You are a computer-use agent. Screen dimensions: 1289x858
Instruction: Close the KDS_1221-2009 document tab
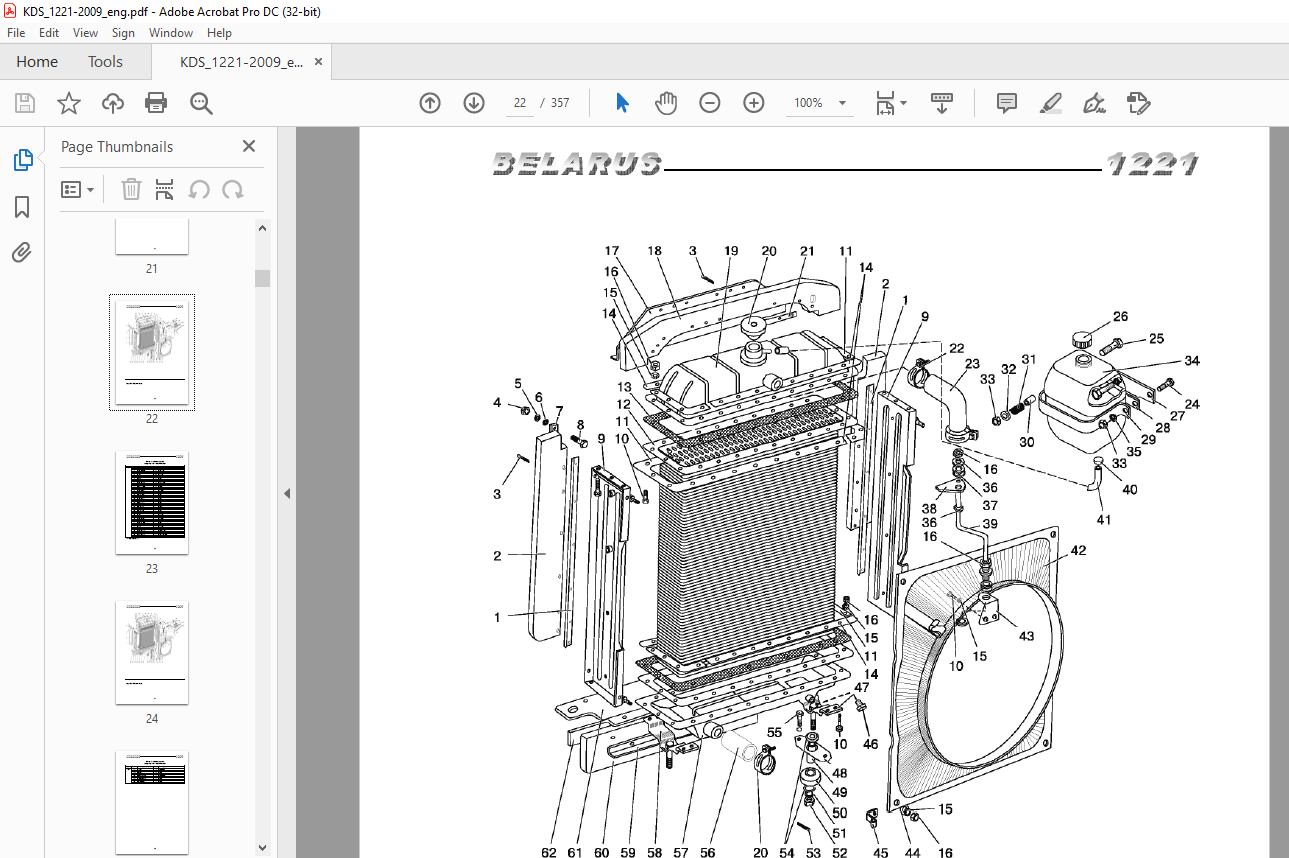pos(318,62)
